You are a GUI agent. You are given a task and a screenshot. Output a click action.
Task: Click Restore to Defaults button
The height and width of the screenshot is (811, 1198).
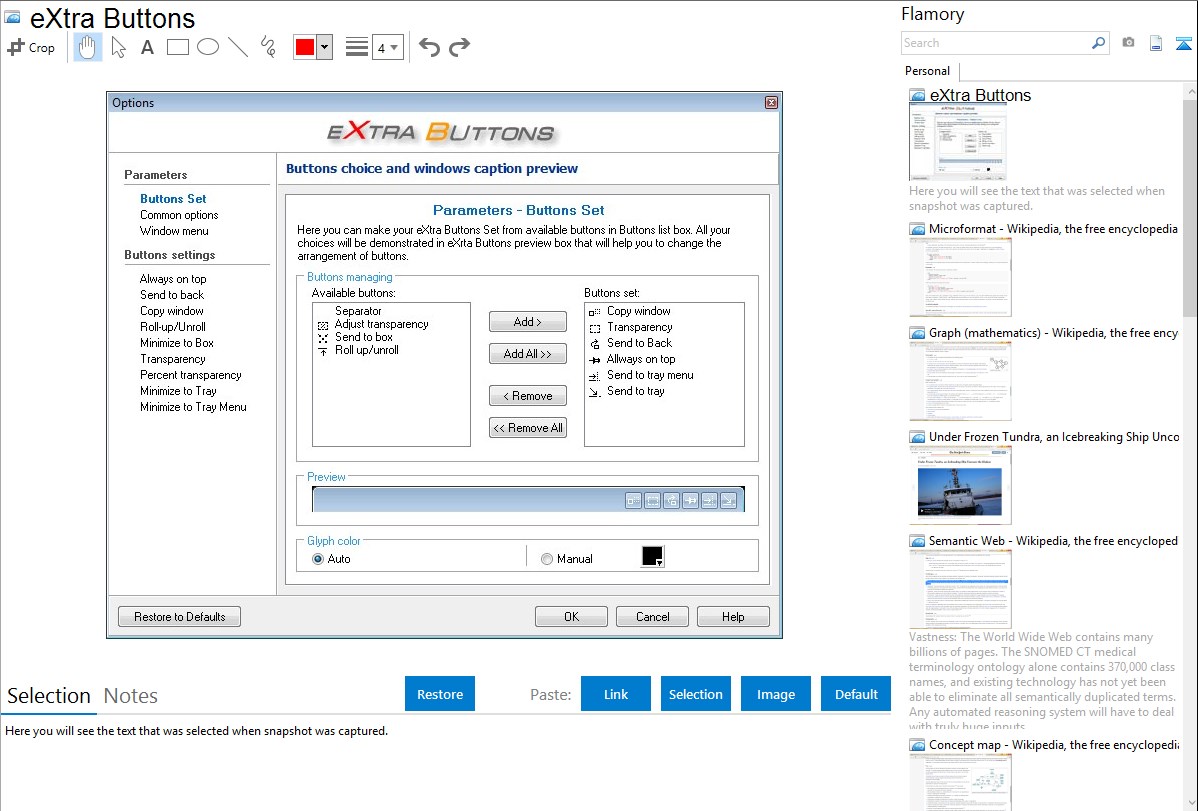pos(180,617)
